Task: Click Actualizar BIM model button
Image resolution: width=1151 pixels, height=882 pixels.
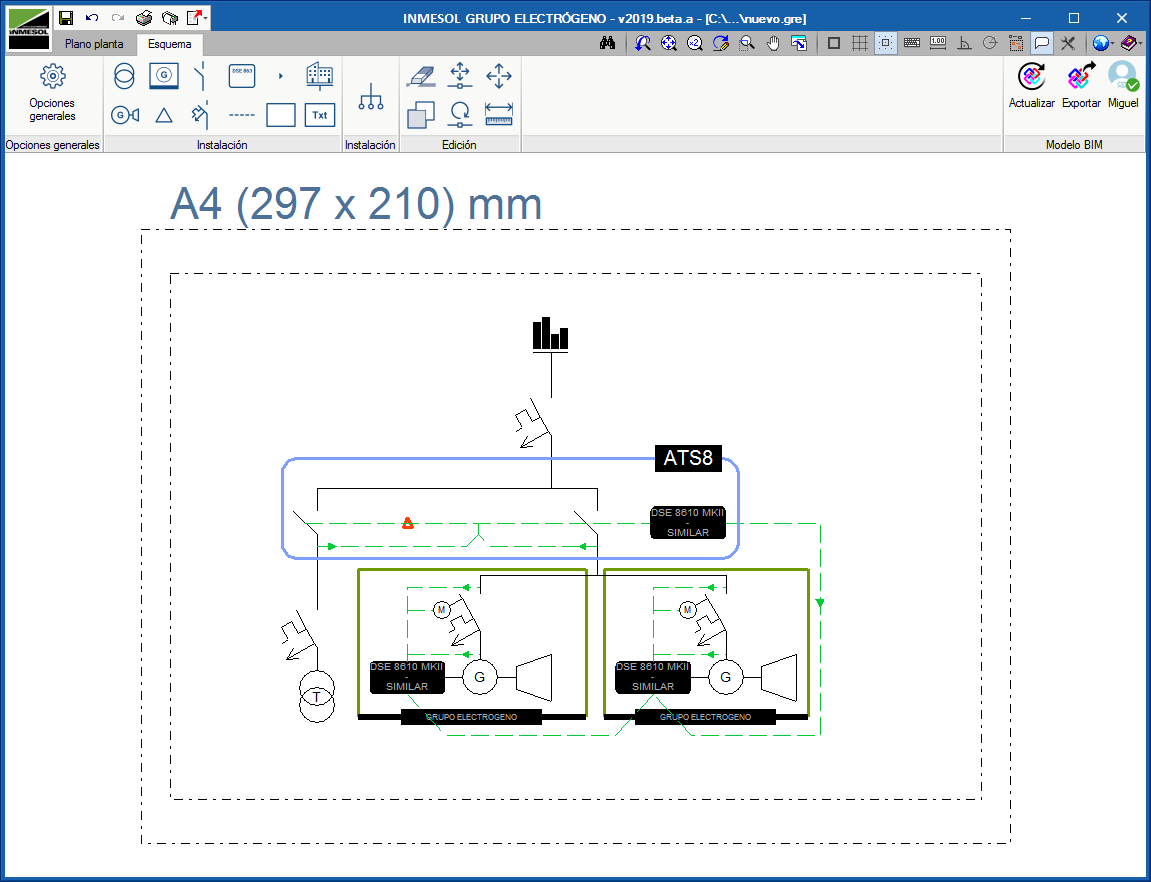Action: pyautogui.click(x=1031, y=86)
